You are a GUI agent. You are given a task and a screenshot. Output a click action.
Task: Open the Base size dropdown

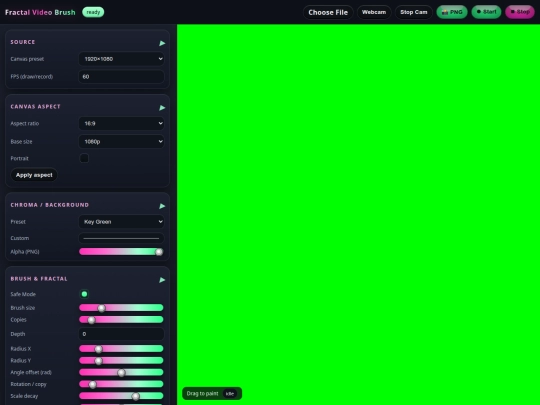click(121, 142)
